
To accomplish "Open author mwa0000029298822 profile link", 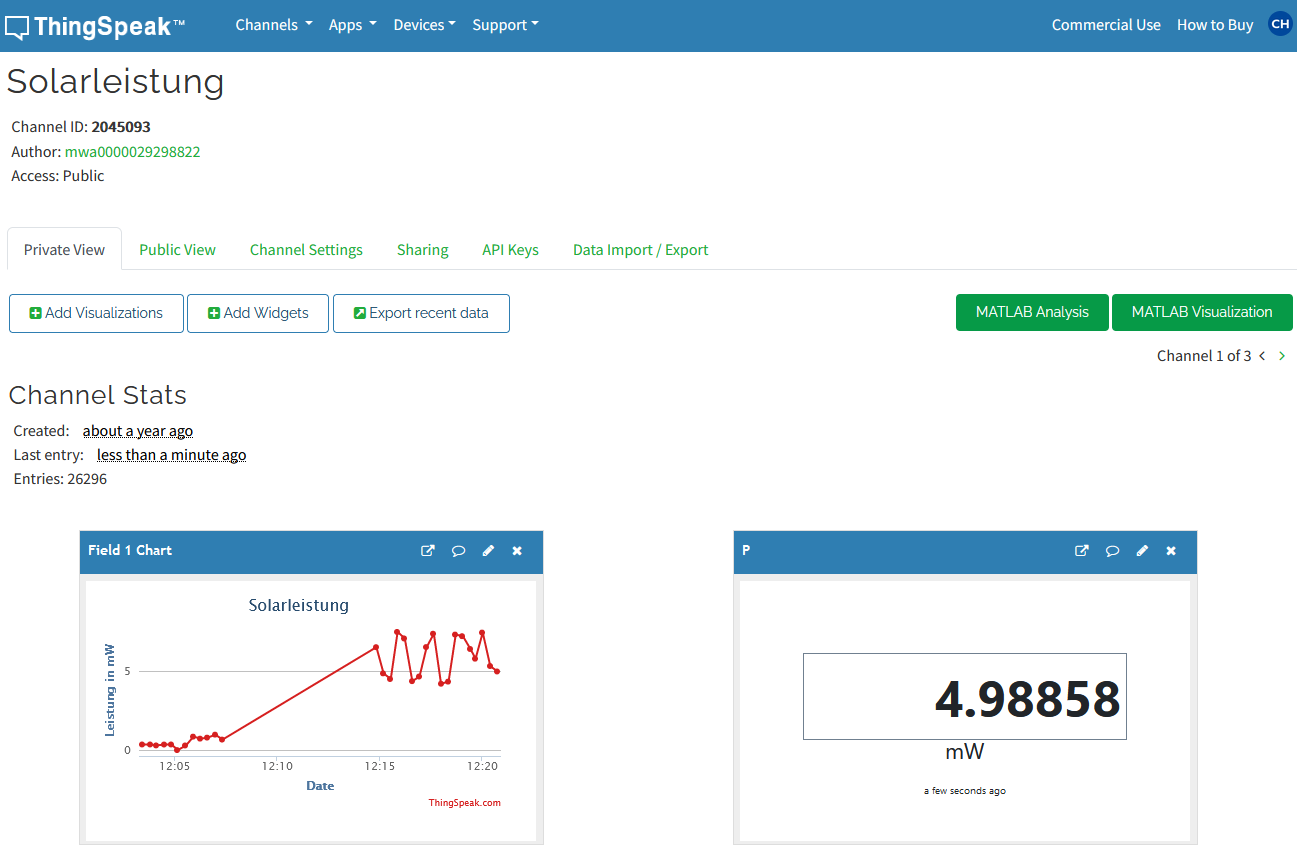I will pos(132,152).
